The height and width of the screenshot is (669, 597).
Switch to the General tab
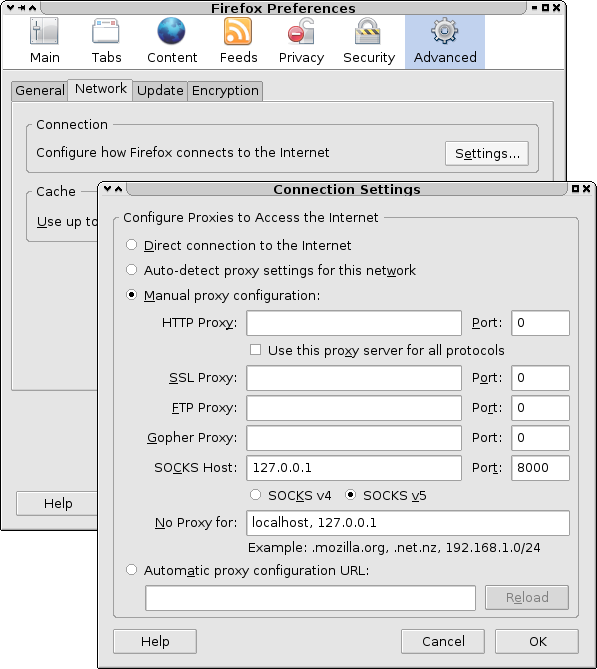click(40, 90)
